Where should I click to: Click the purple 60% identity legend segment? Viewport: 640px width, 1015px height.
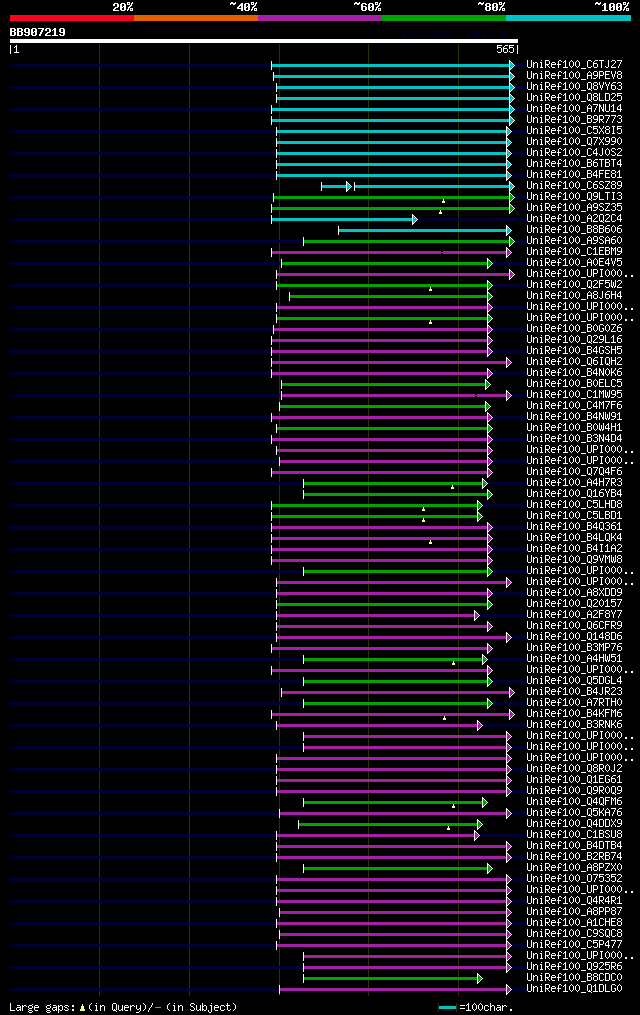pyautogui.click(x=320, y=18)
